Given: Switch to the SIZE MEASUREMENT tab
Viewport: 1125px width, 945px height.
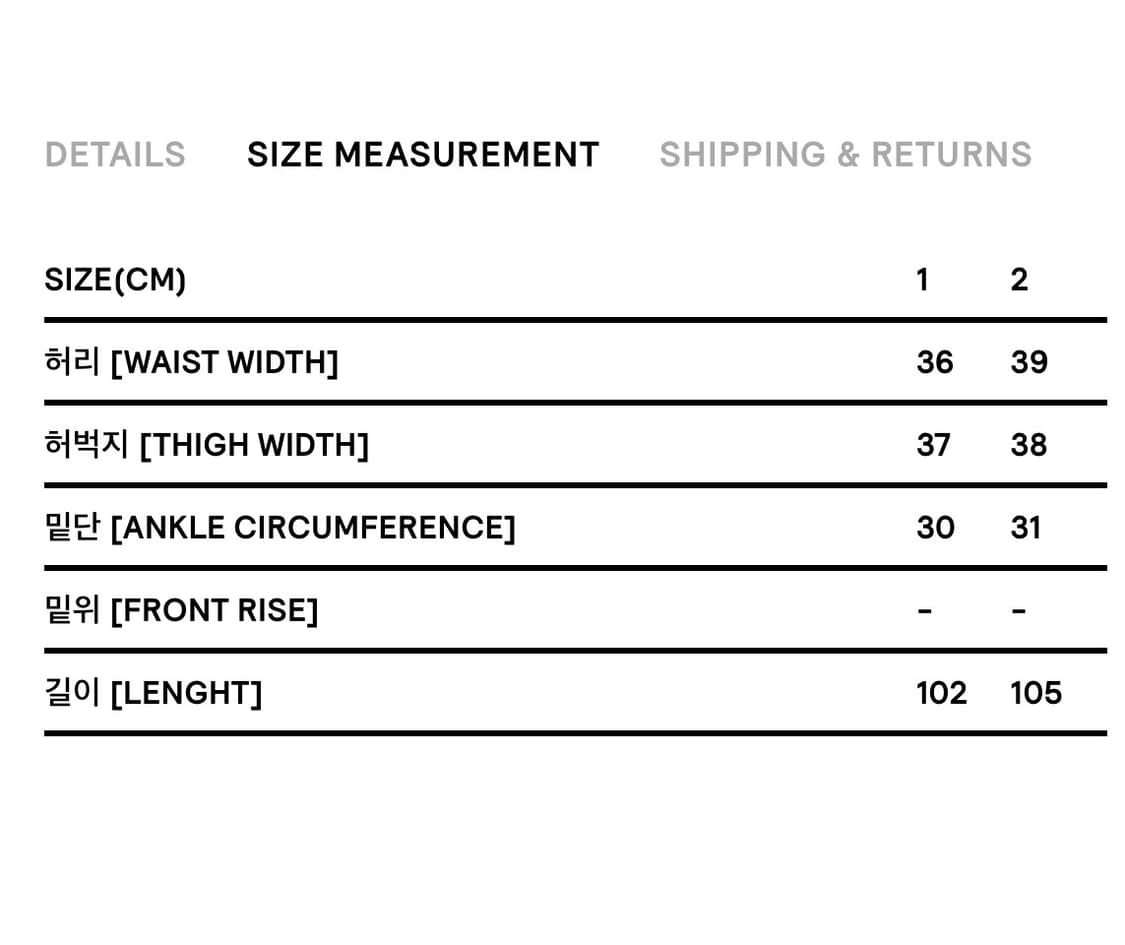Looking at the screenshot, I should 423,155.
